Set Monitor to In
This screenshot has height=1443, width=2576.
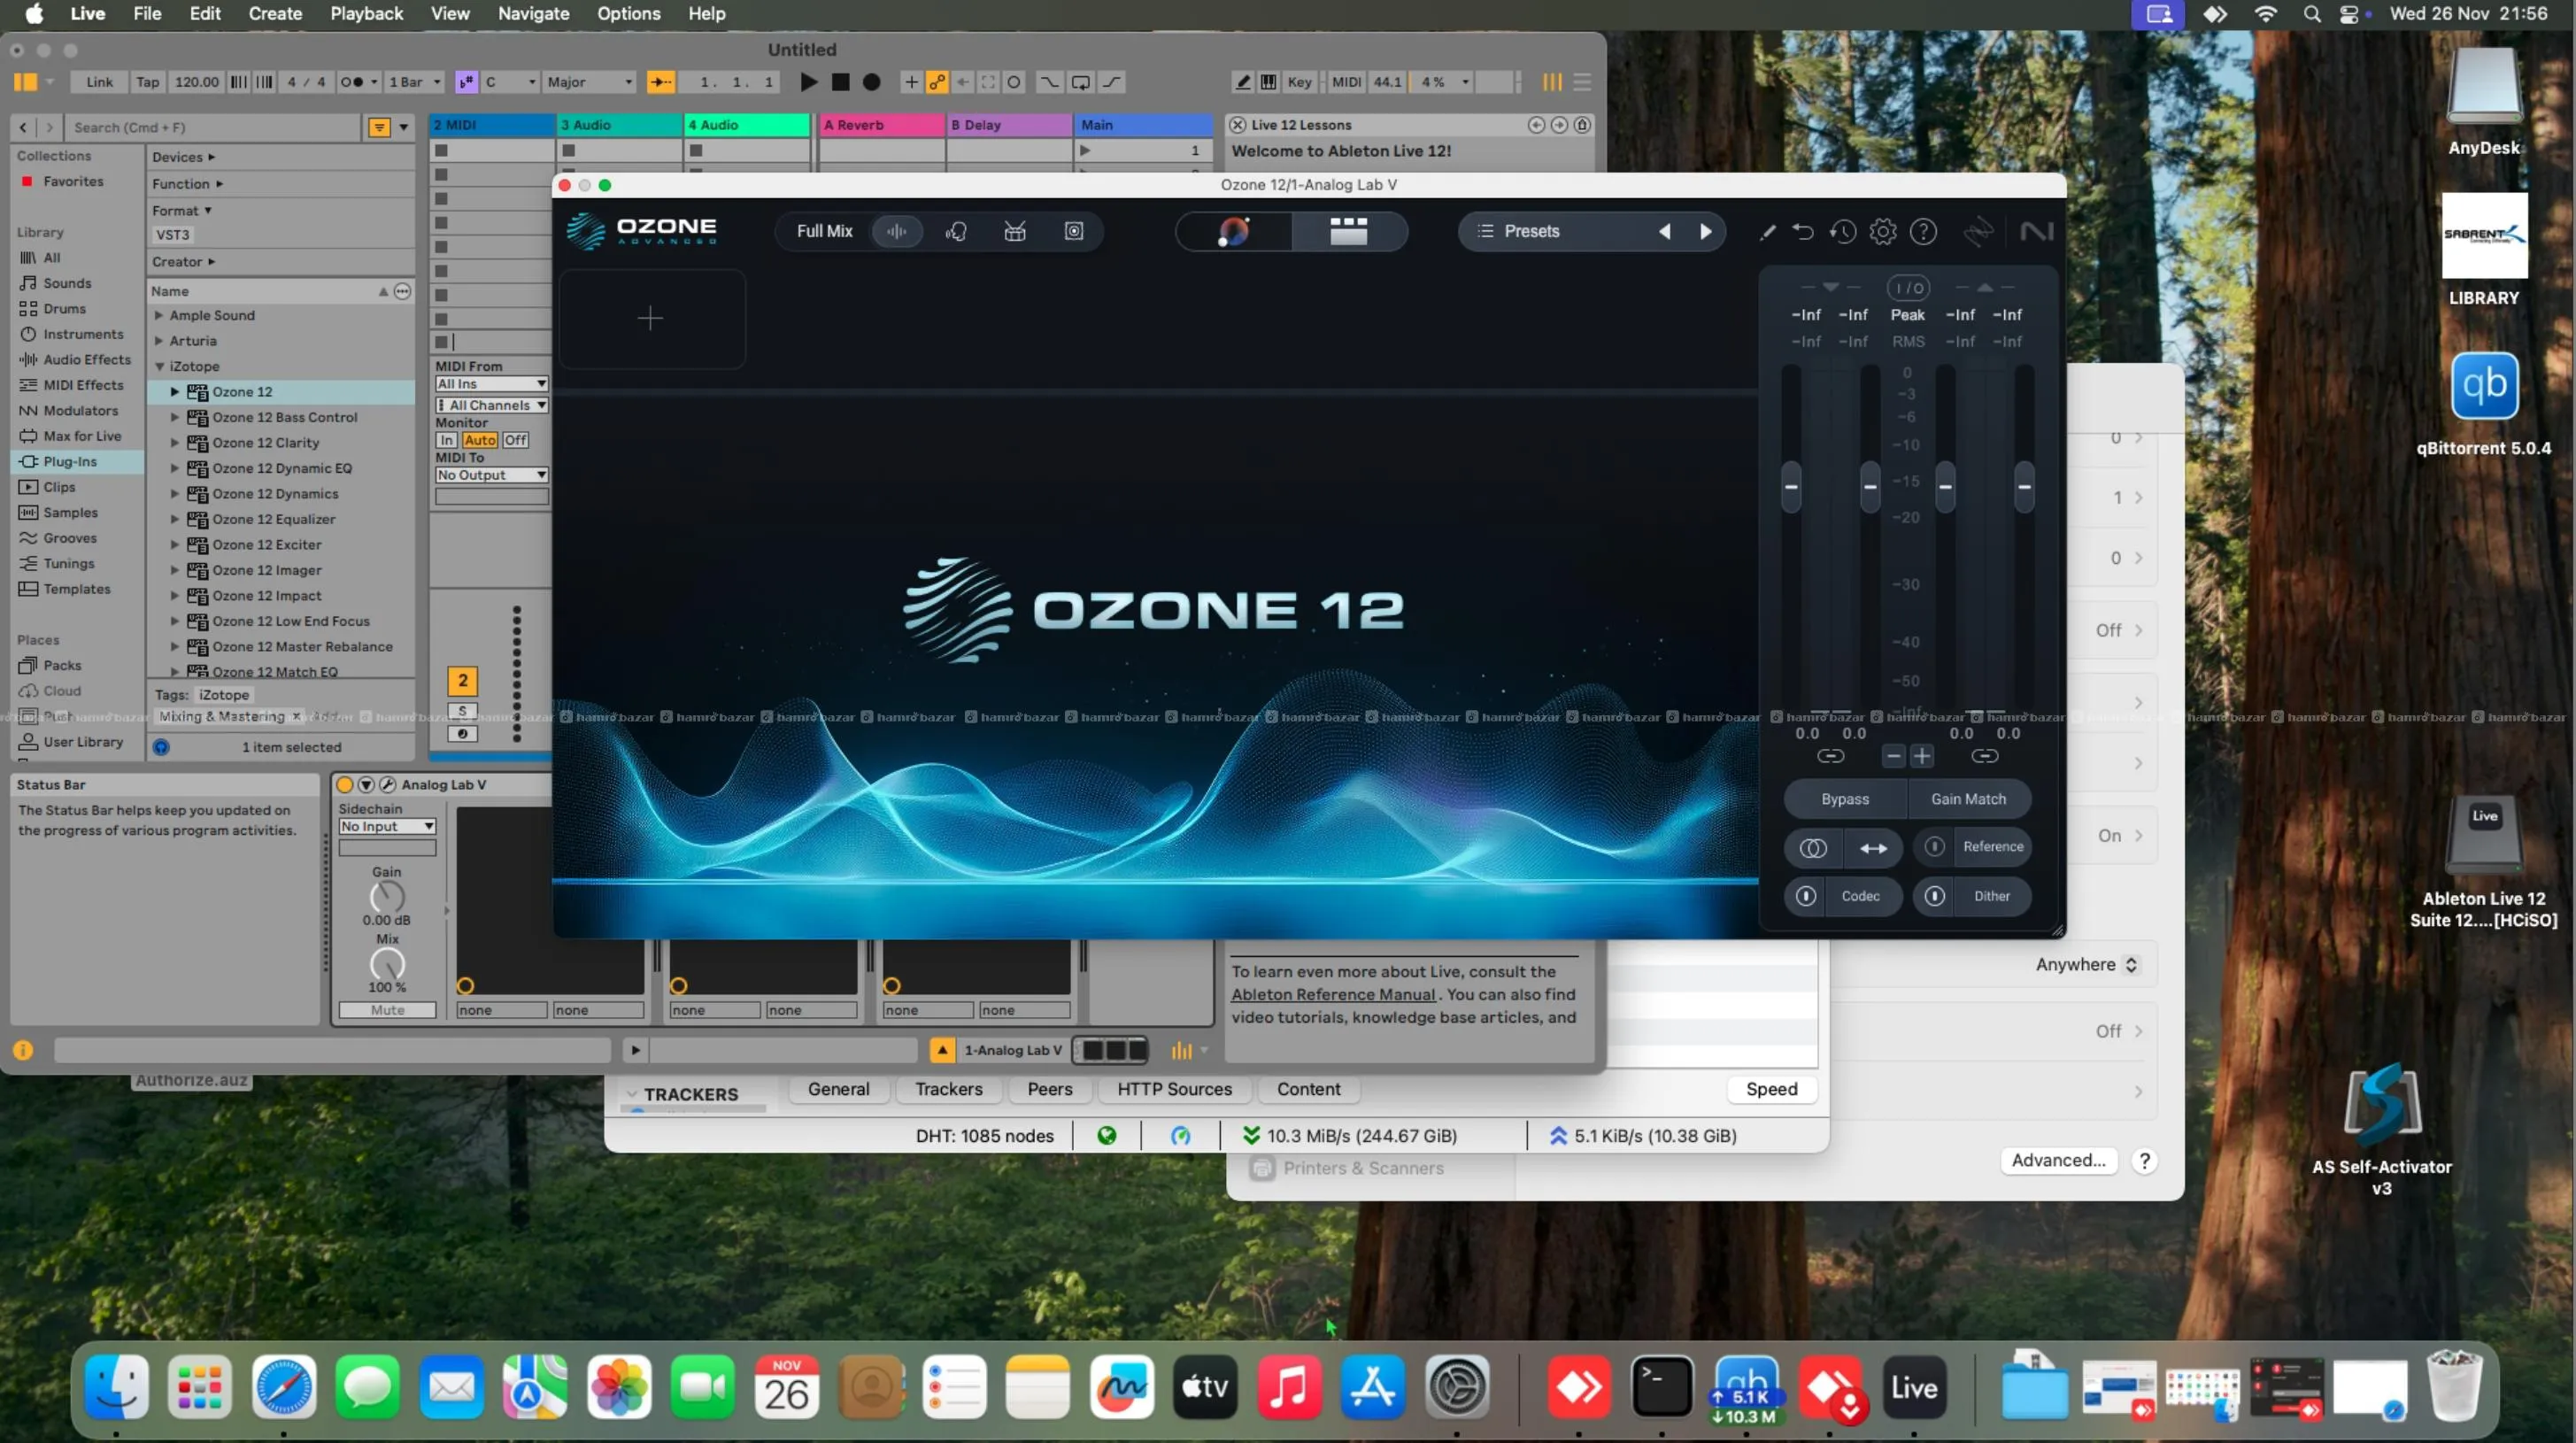446,440
